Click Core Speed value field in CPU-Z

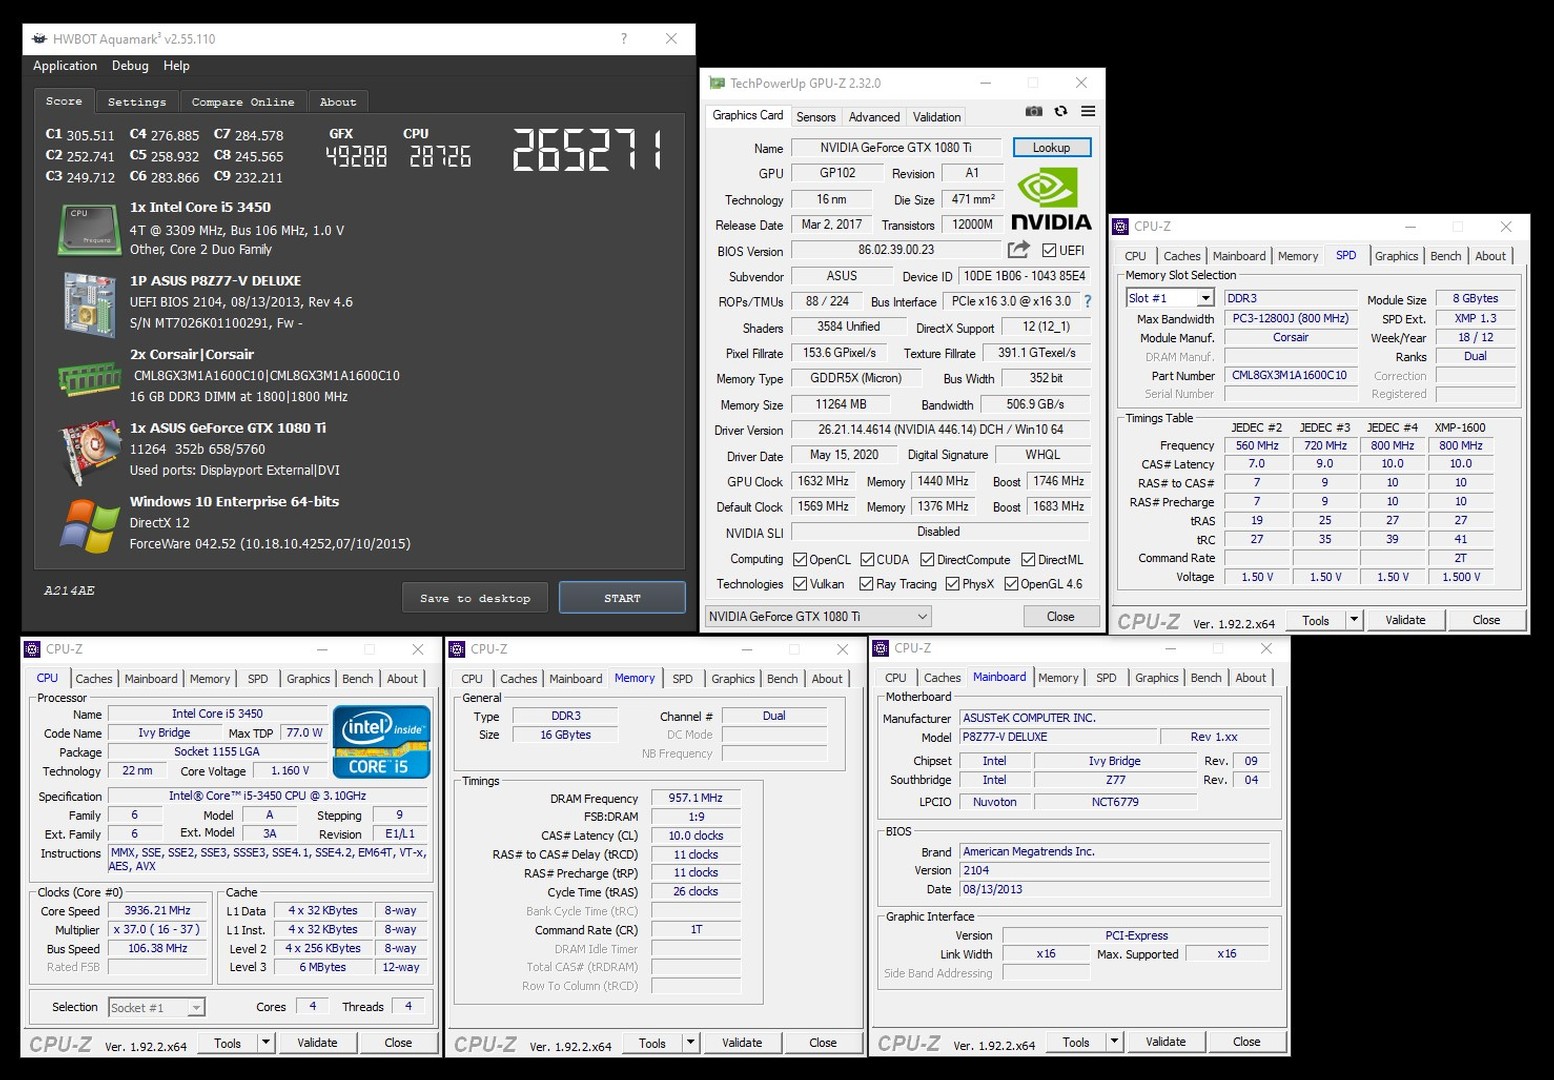pos(157,910)
